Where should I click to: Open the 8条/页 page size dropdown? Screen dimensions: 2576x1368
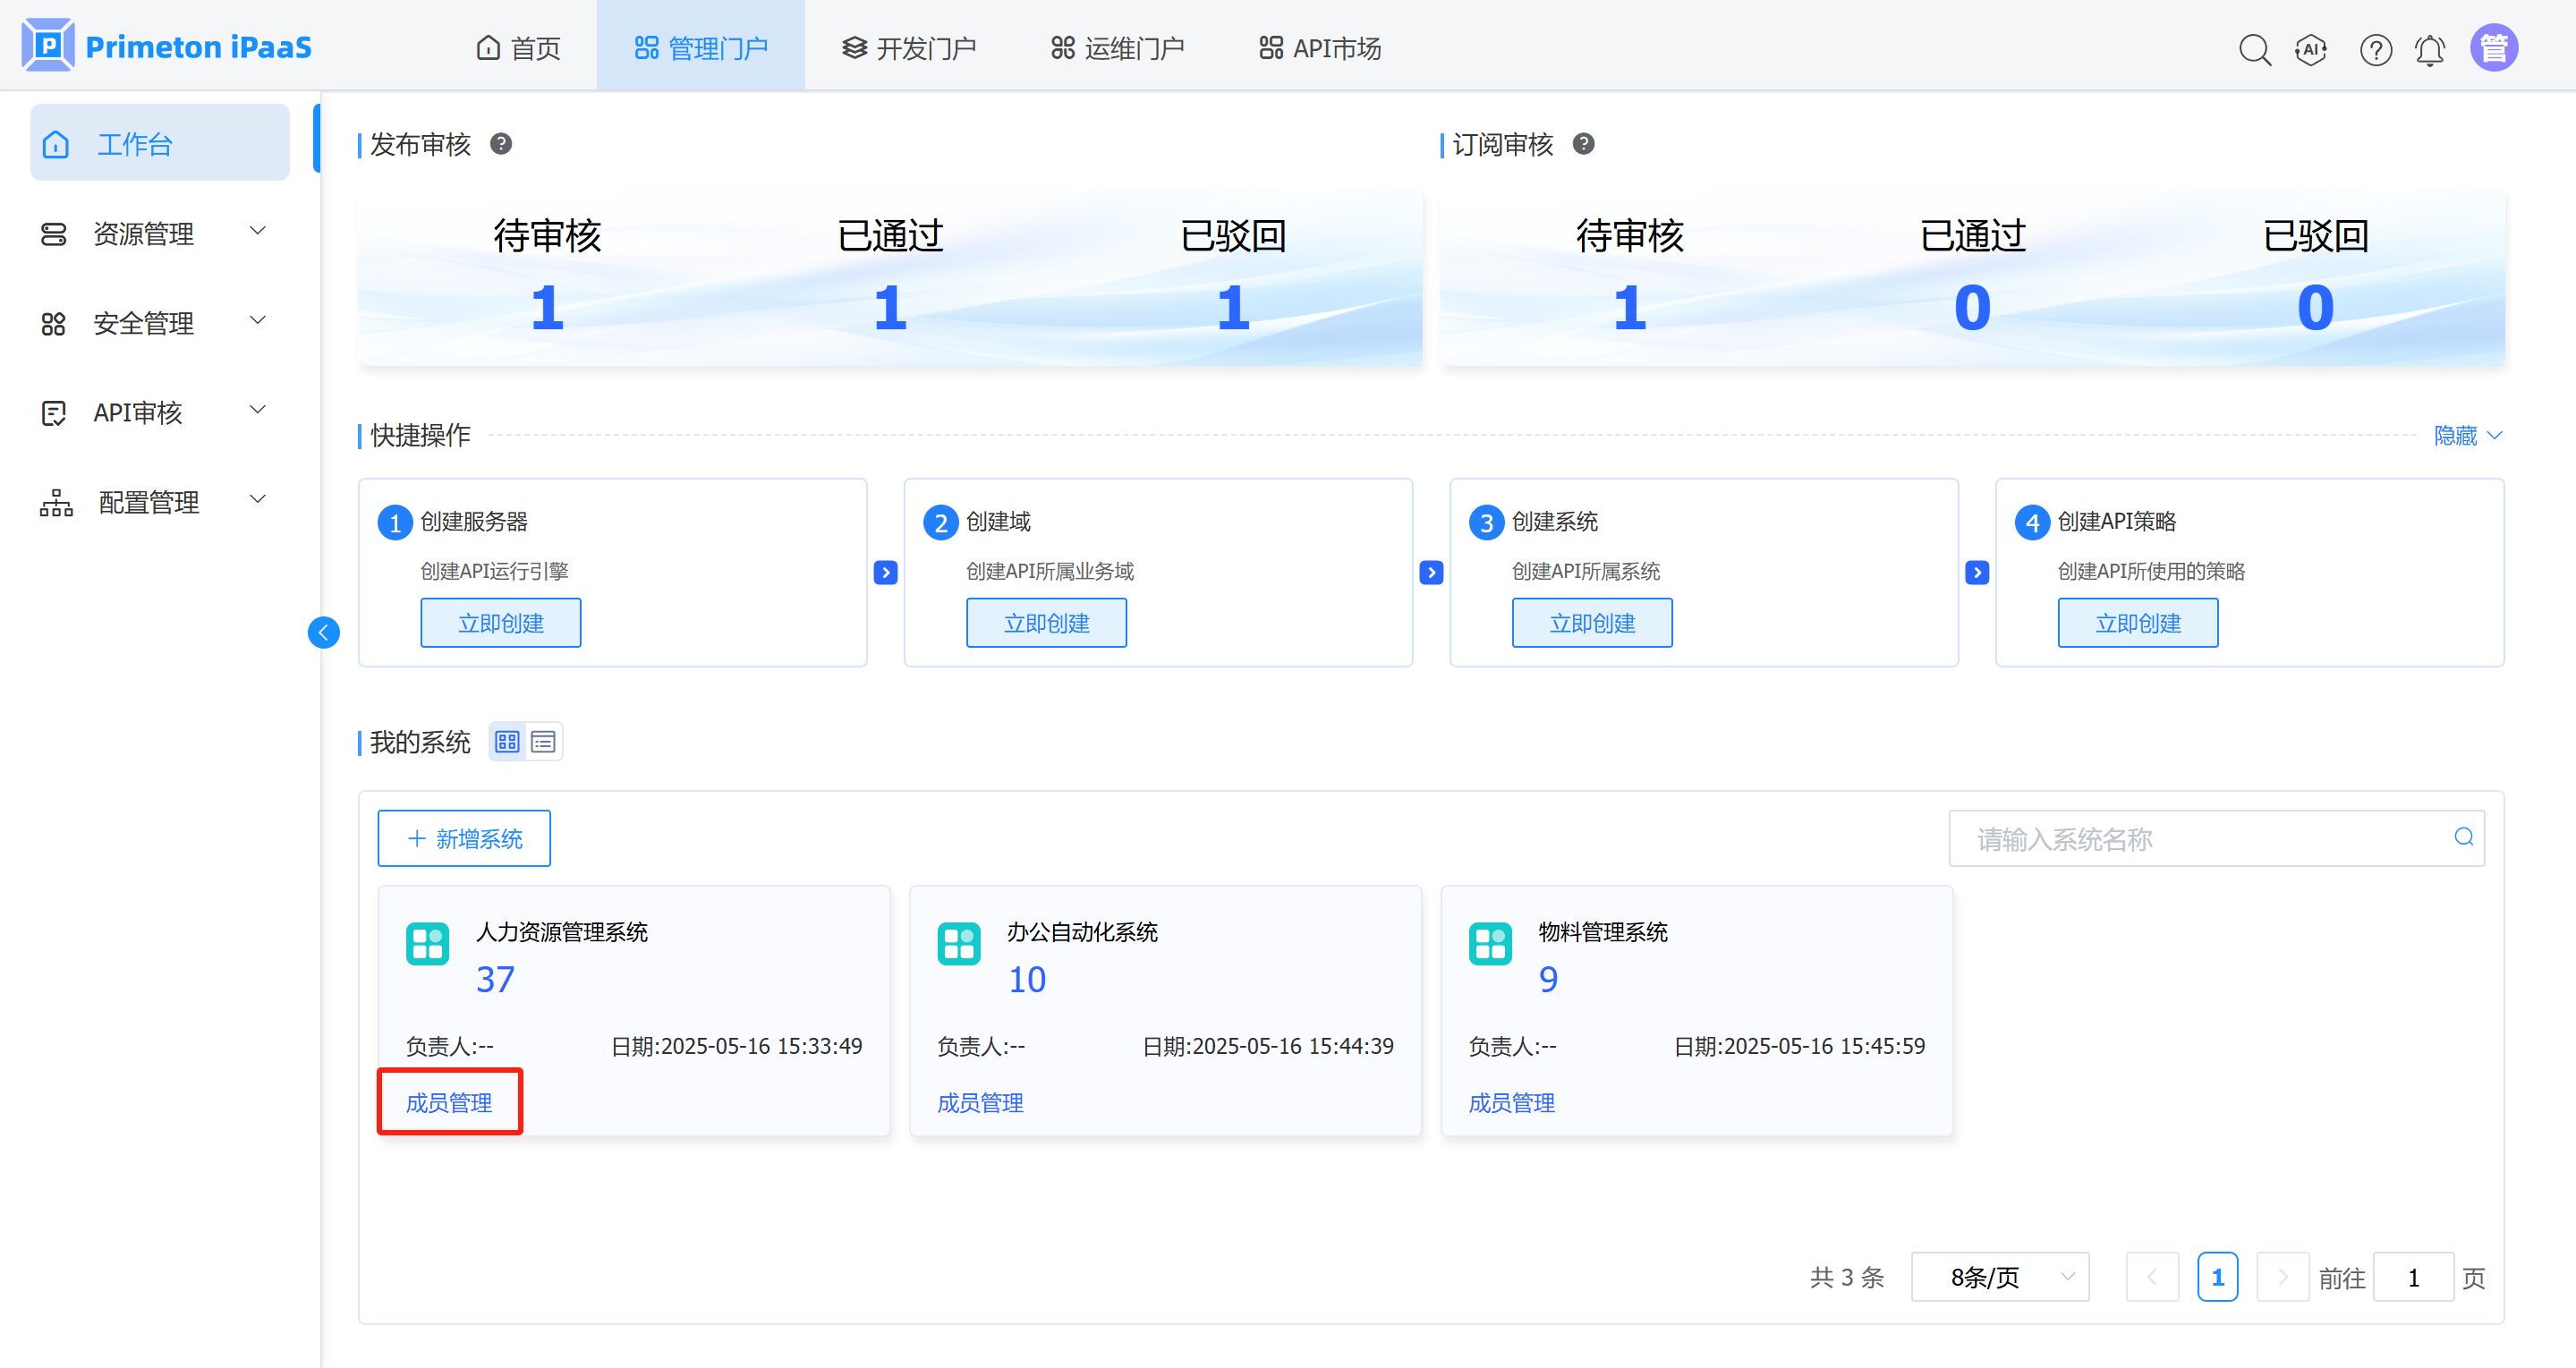click(1999, 1277)
